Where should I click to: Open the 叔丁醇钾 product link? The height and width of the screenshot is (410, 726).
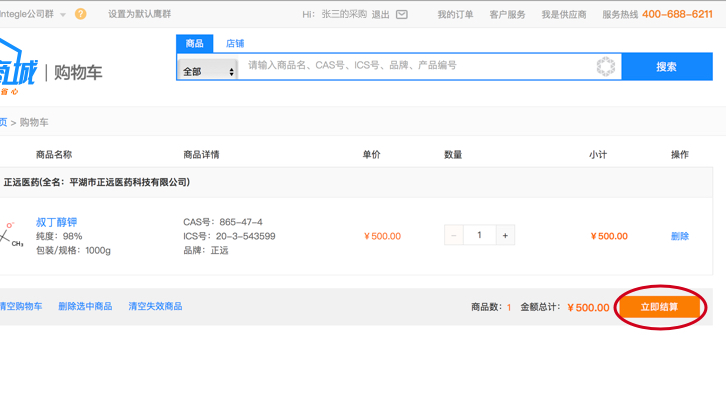pos(56,222)
